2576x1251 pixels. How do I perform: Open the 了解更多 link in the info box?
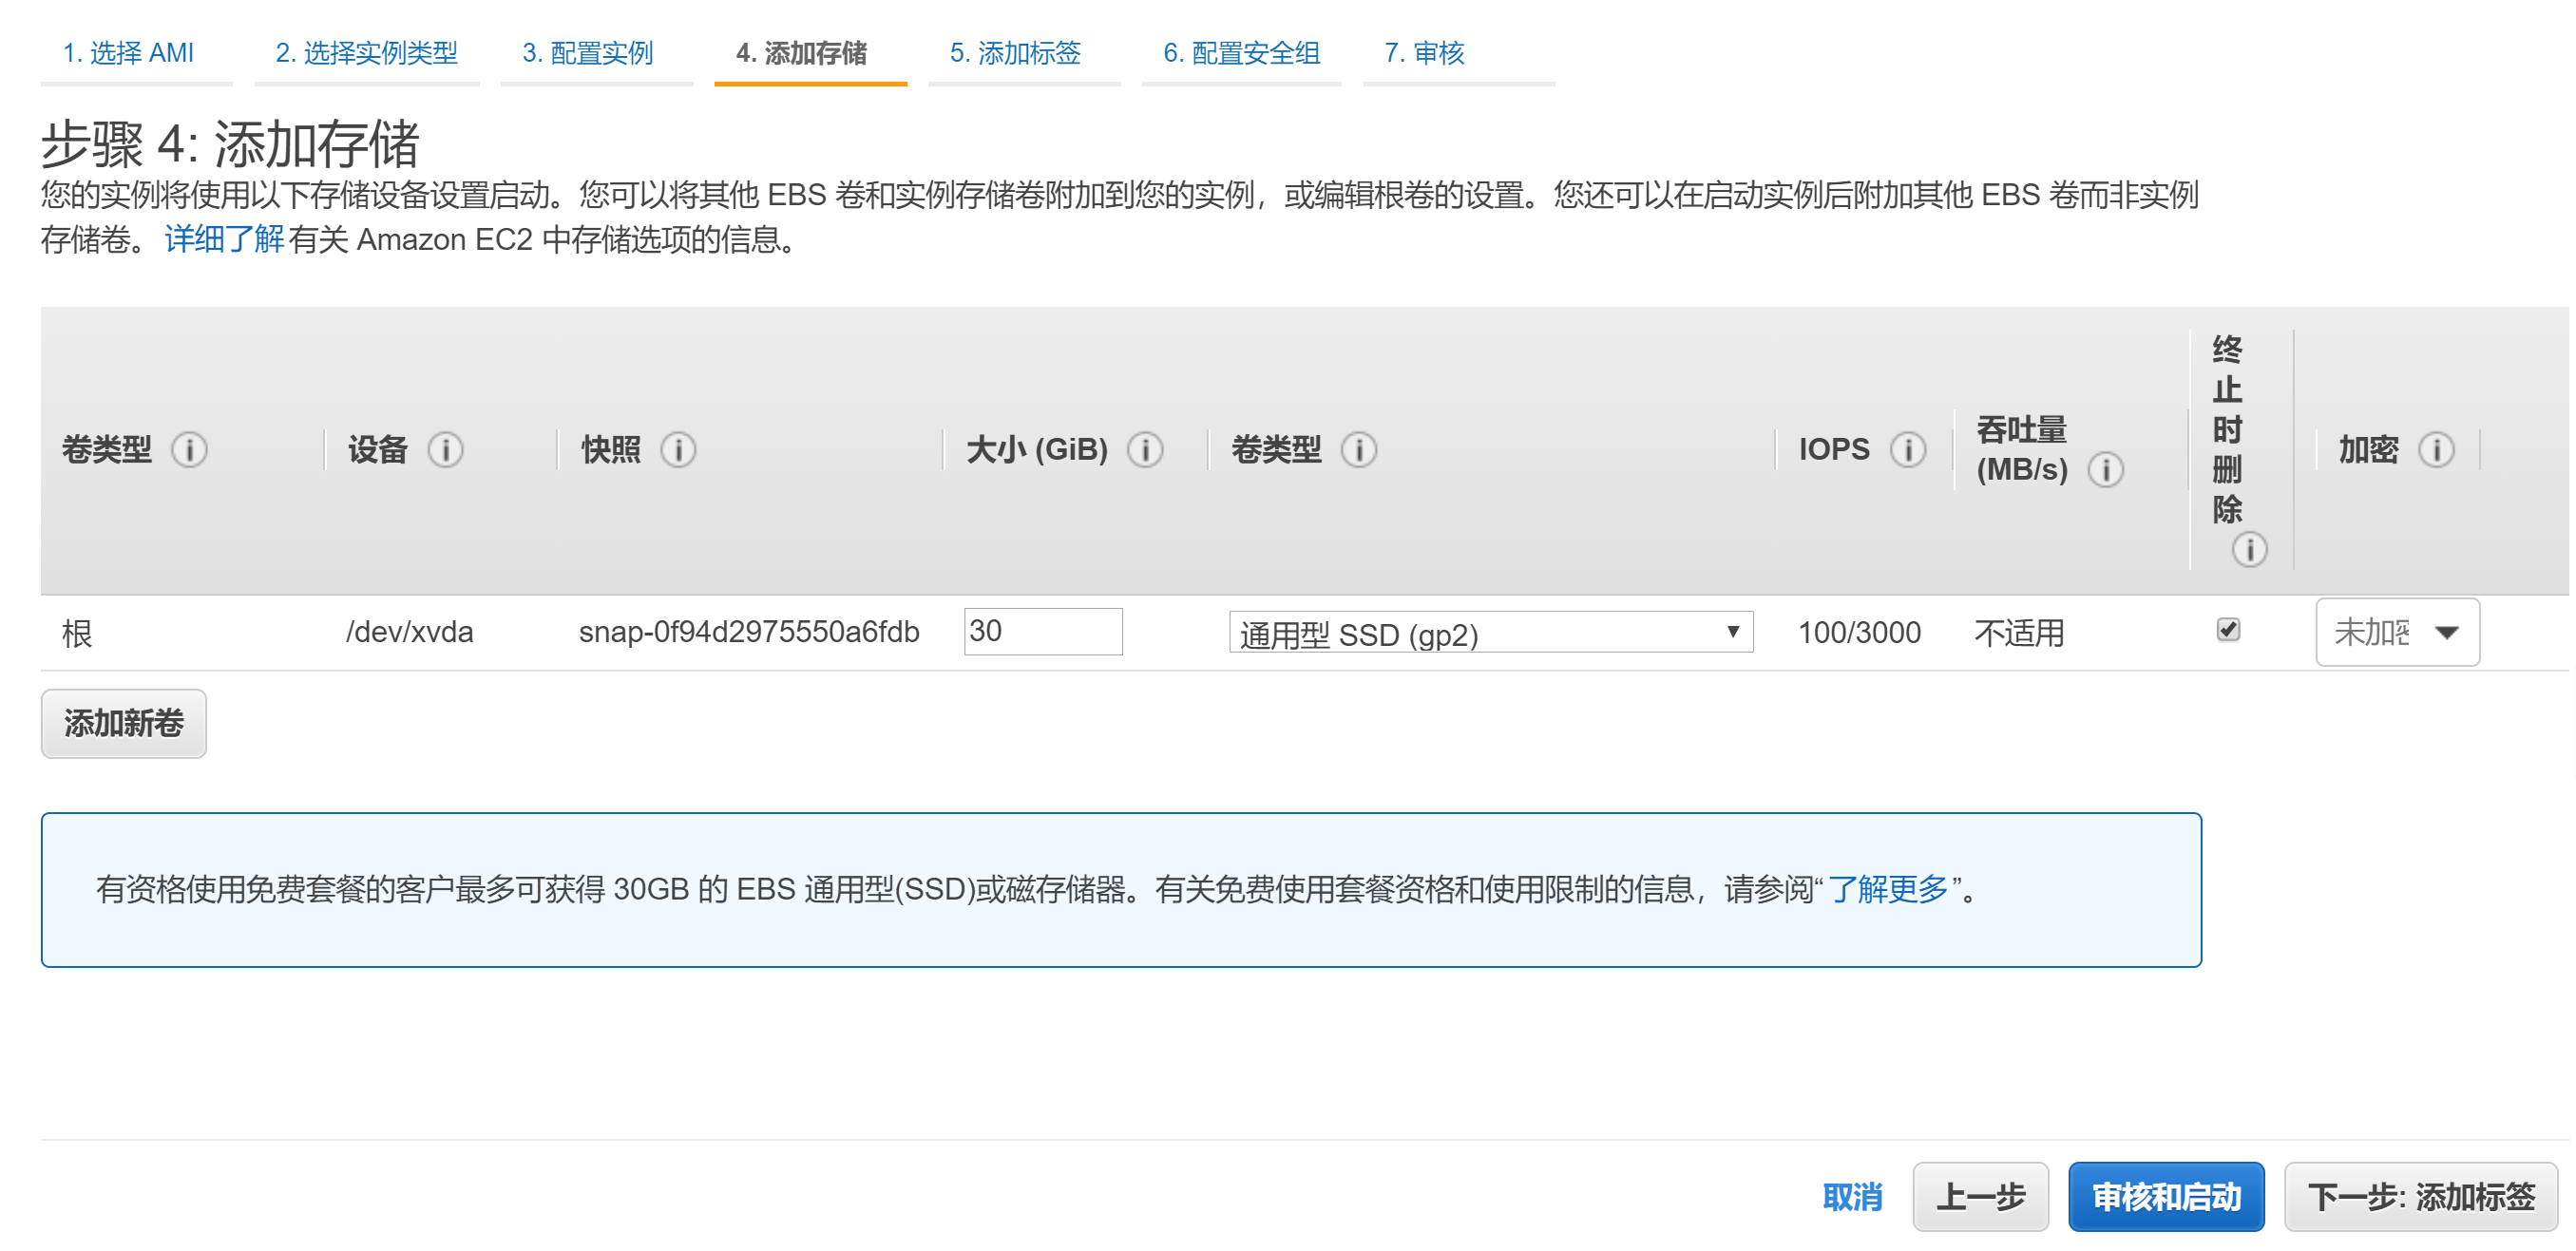1887,889
